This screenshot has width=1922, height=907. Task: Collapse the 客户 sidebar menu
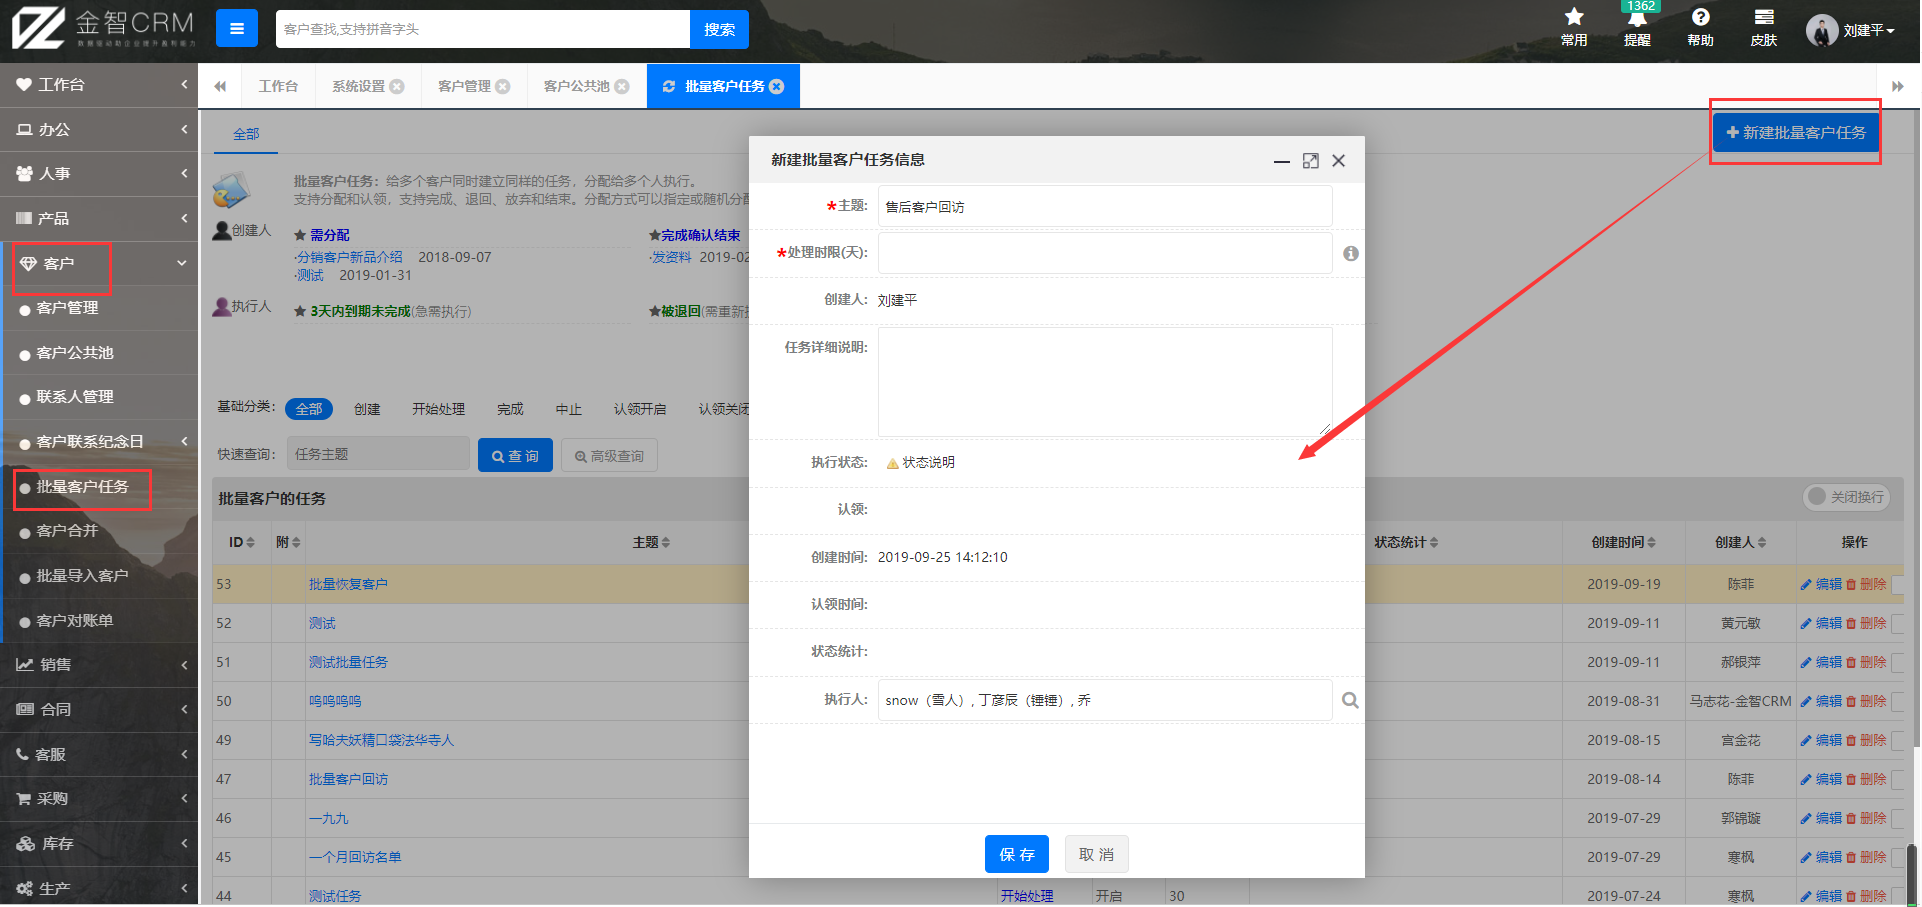point(99,264)
